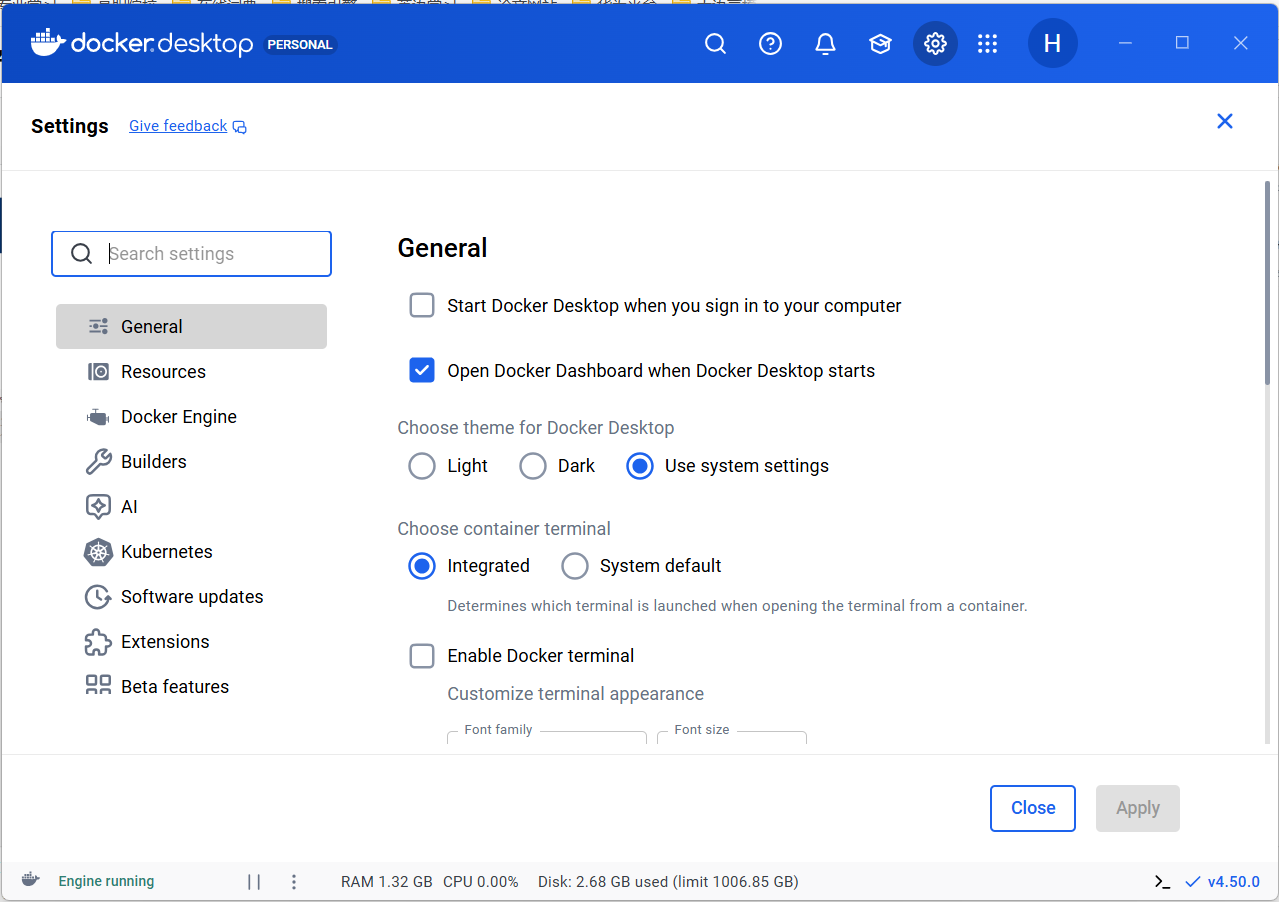The width and height of the screenshot is (1279, 902).
Task: Click the Apply button
Action: pos(1138,808)
